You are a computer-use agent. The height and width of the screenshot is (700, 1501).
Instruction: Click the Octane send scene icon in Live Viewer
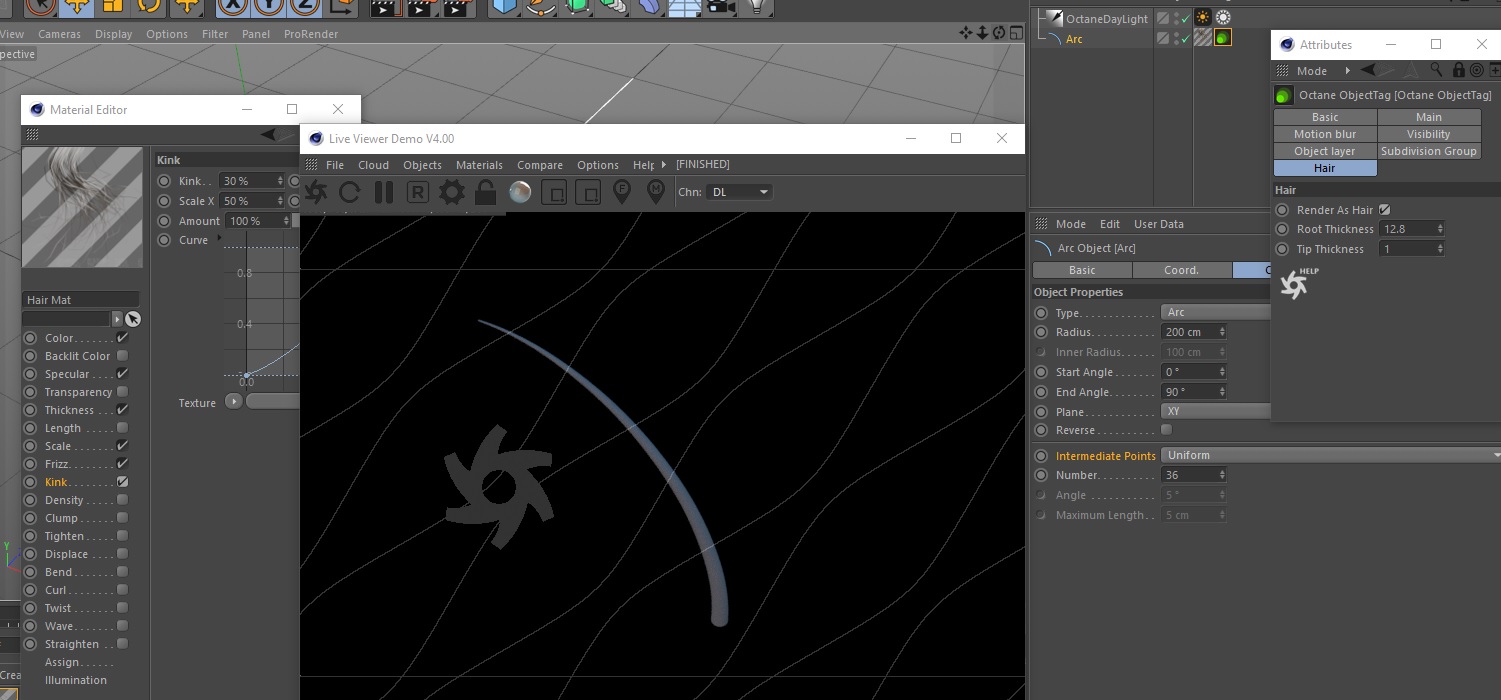(316, 192)
